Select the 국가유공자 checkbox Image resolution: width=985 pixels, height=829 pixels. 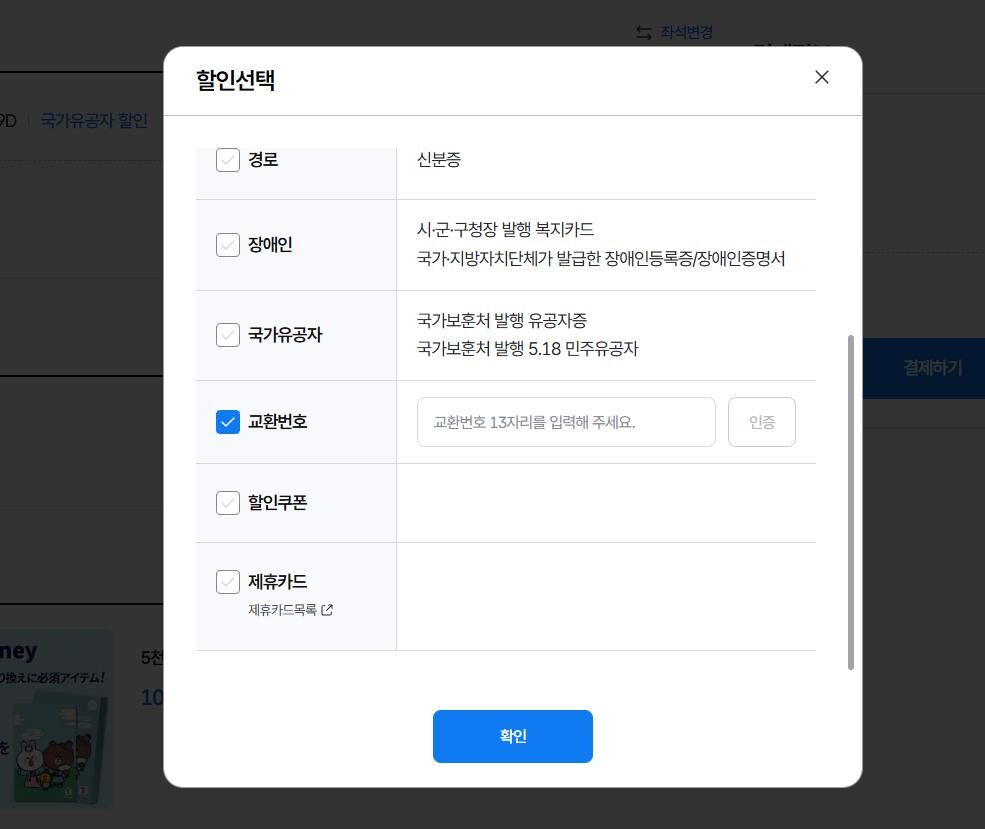(227, 335)
